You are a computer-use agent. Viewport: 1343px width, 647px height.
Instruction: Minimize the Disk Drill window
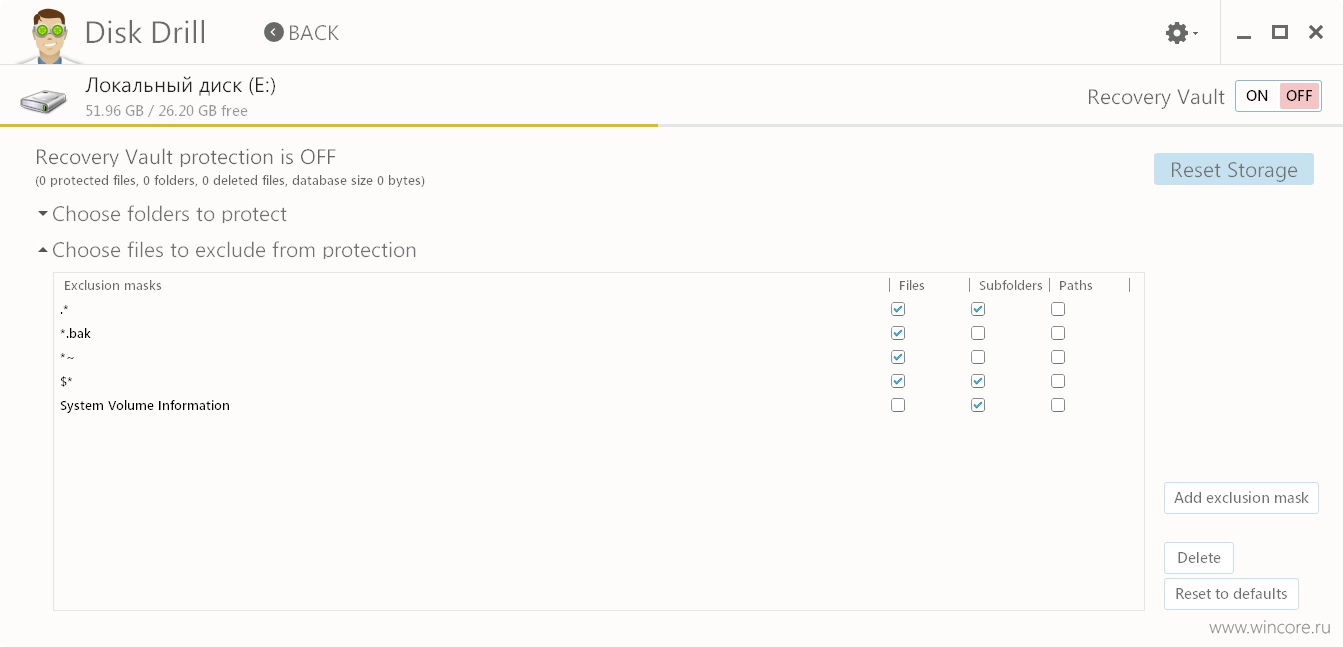1243,35
